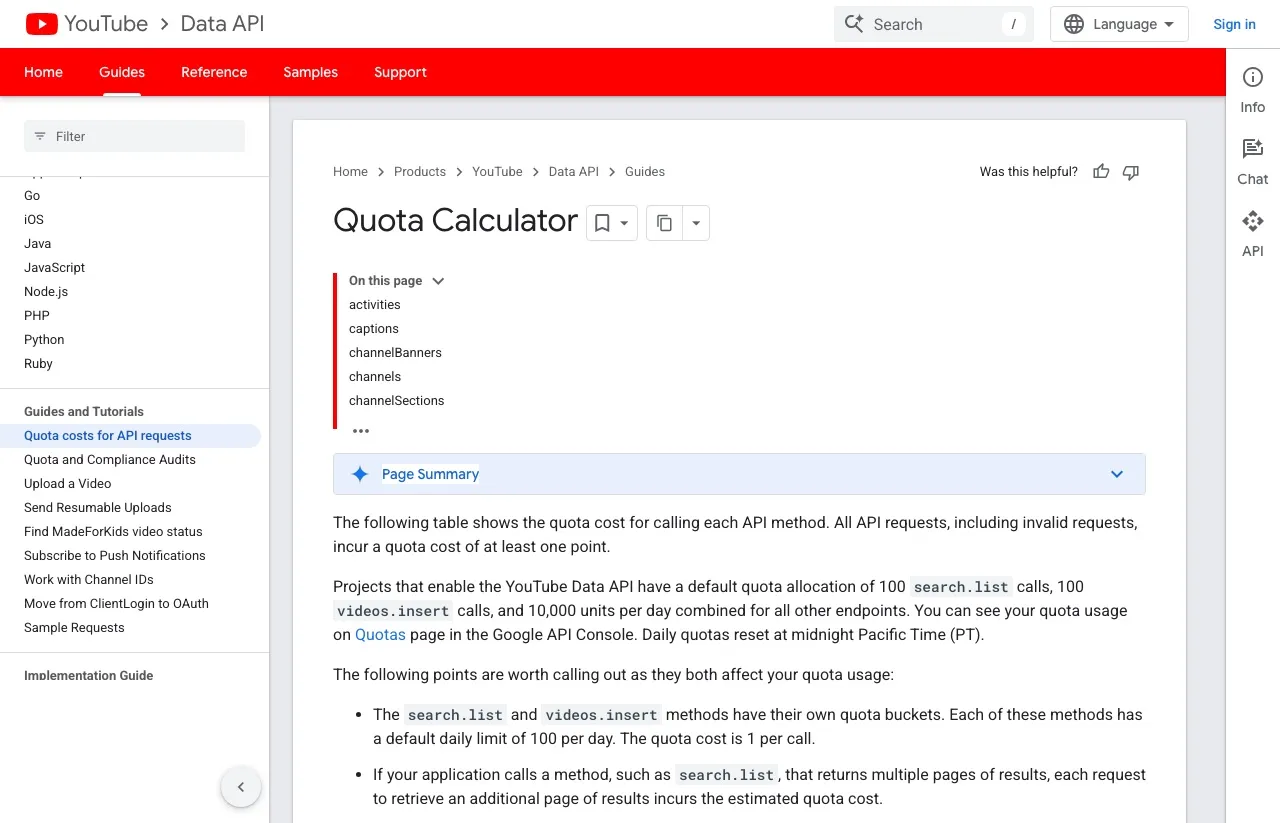Show more On this page entries
The width and height of the screenshot is (1280, 823).
click(x=361, y=431)
